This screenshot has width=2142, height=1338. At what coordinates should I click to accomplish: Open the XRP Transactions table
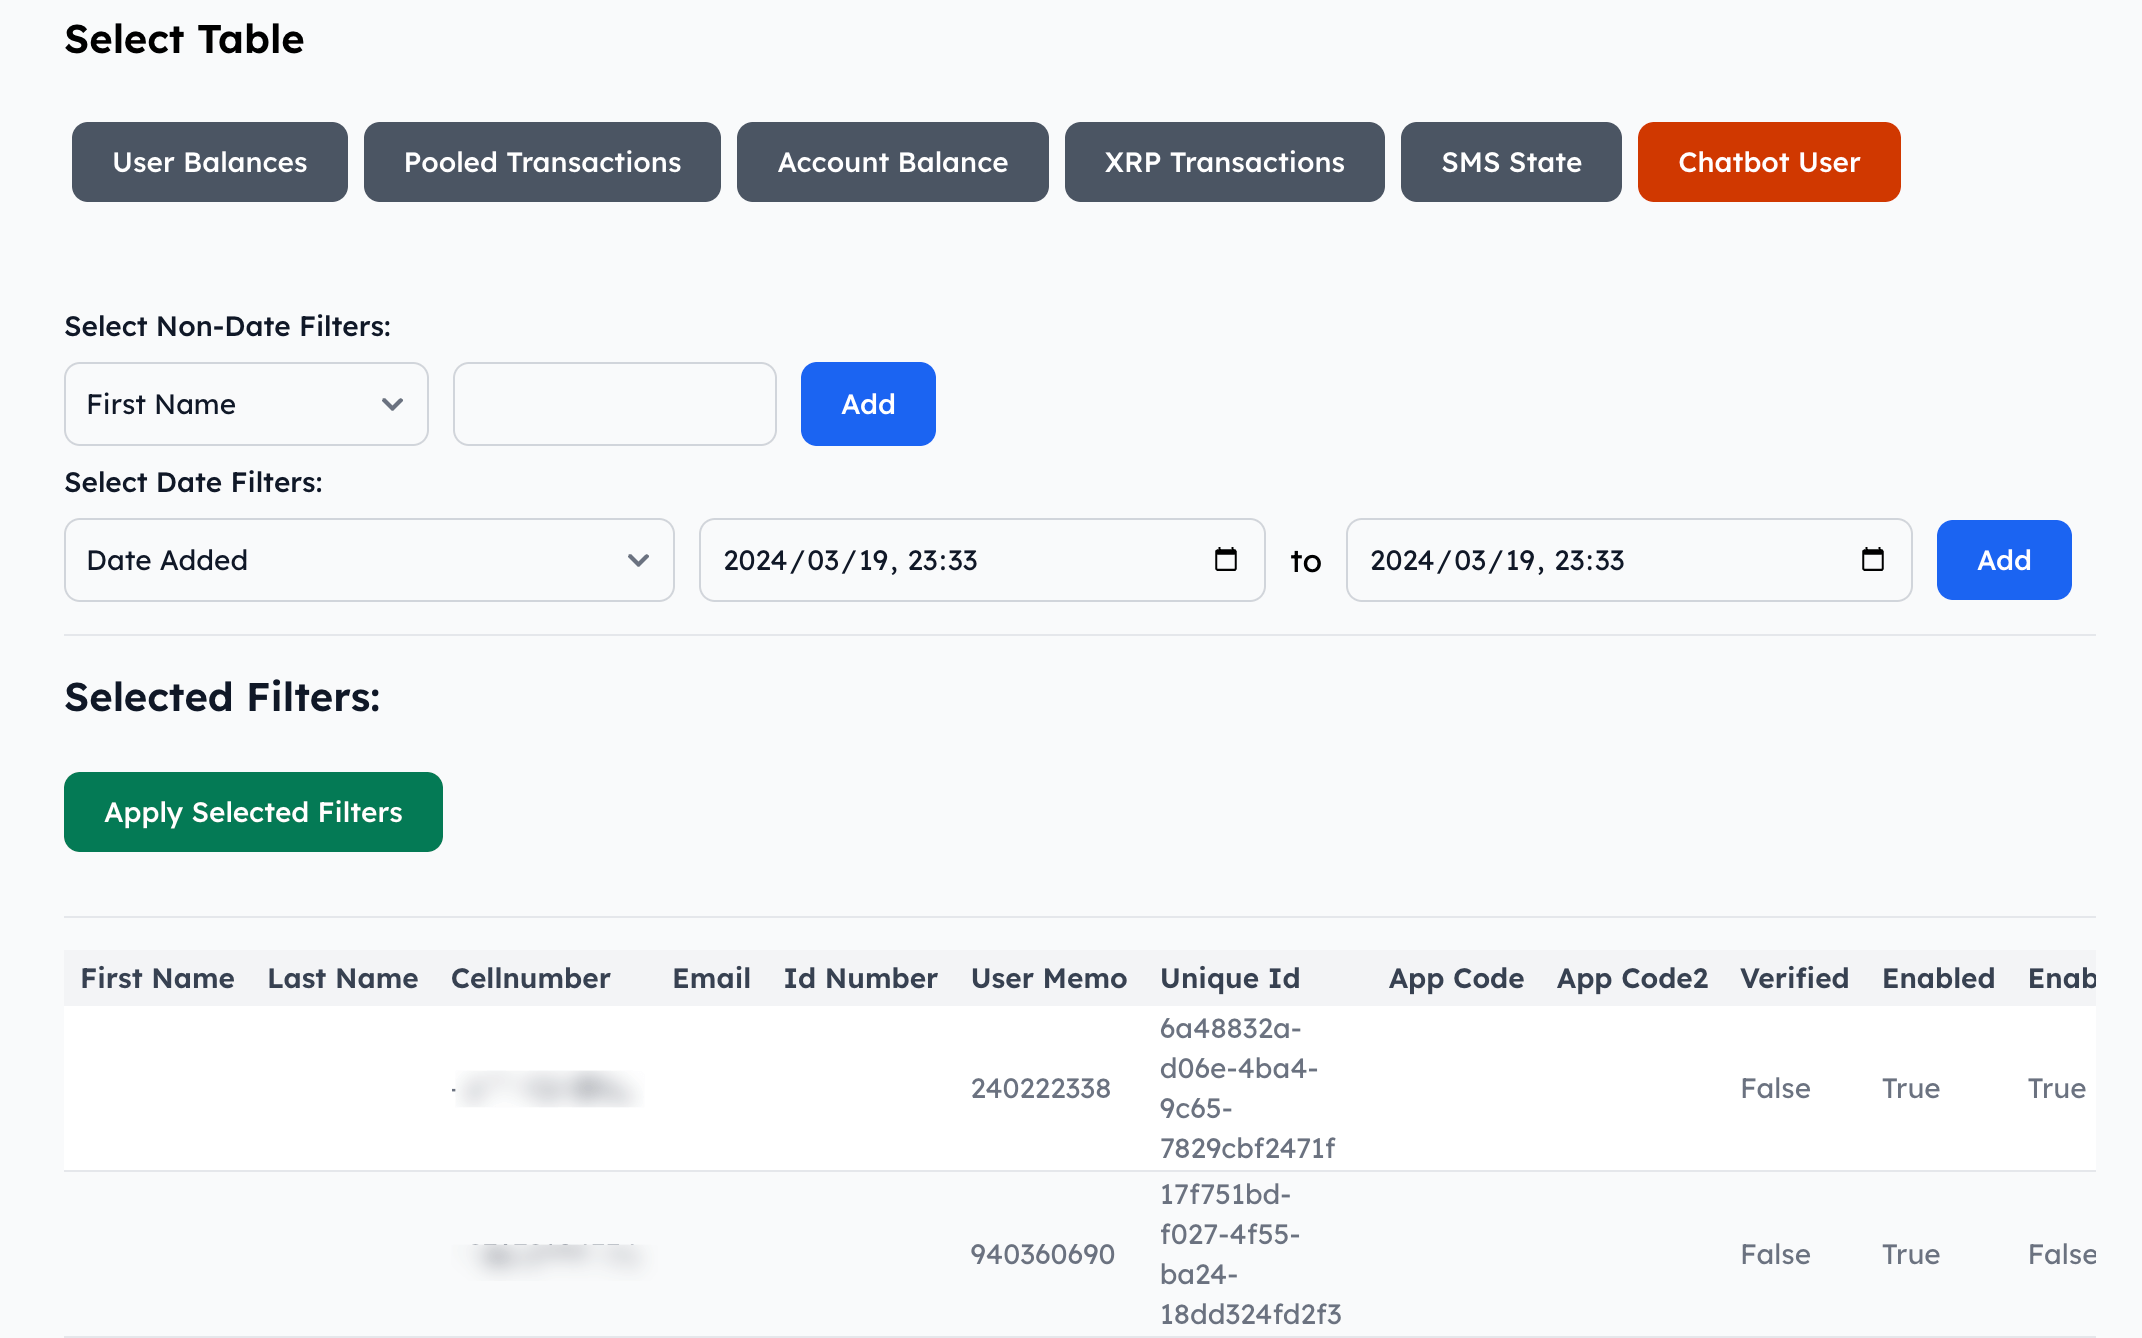point(1224,162)
